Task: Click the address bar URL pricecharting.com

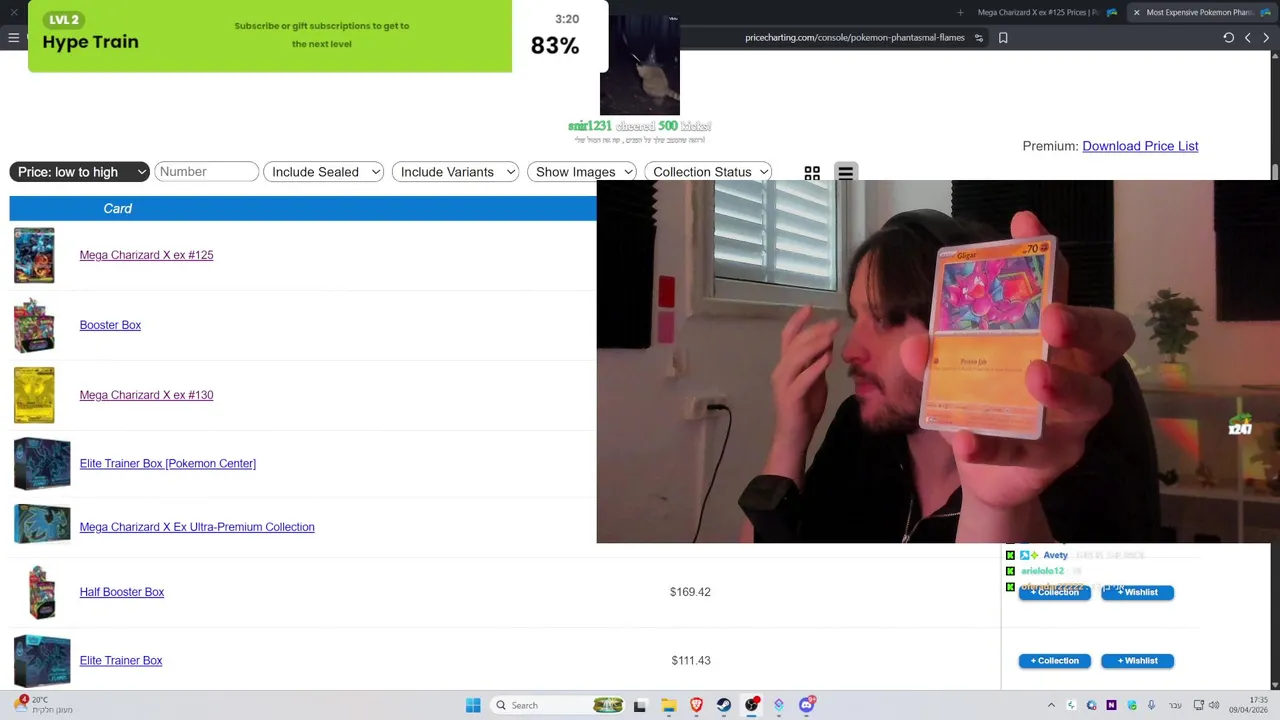Action: 855,38
